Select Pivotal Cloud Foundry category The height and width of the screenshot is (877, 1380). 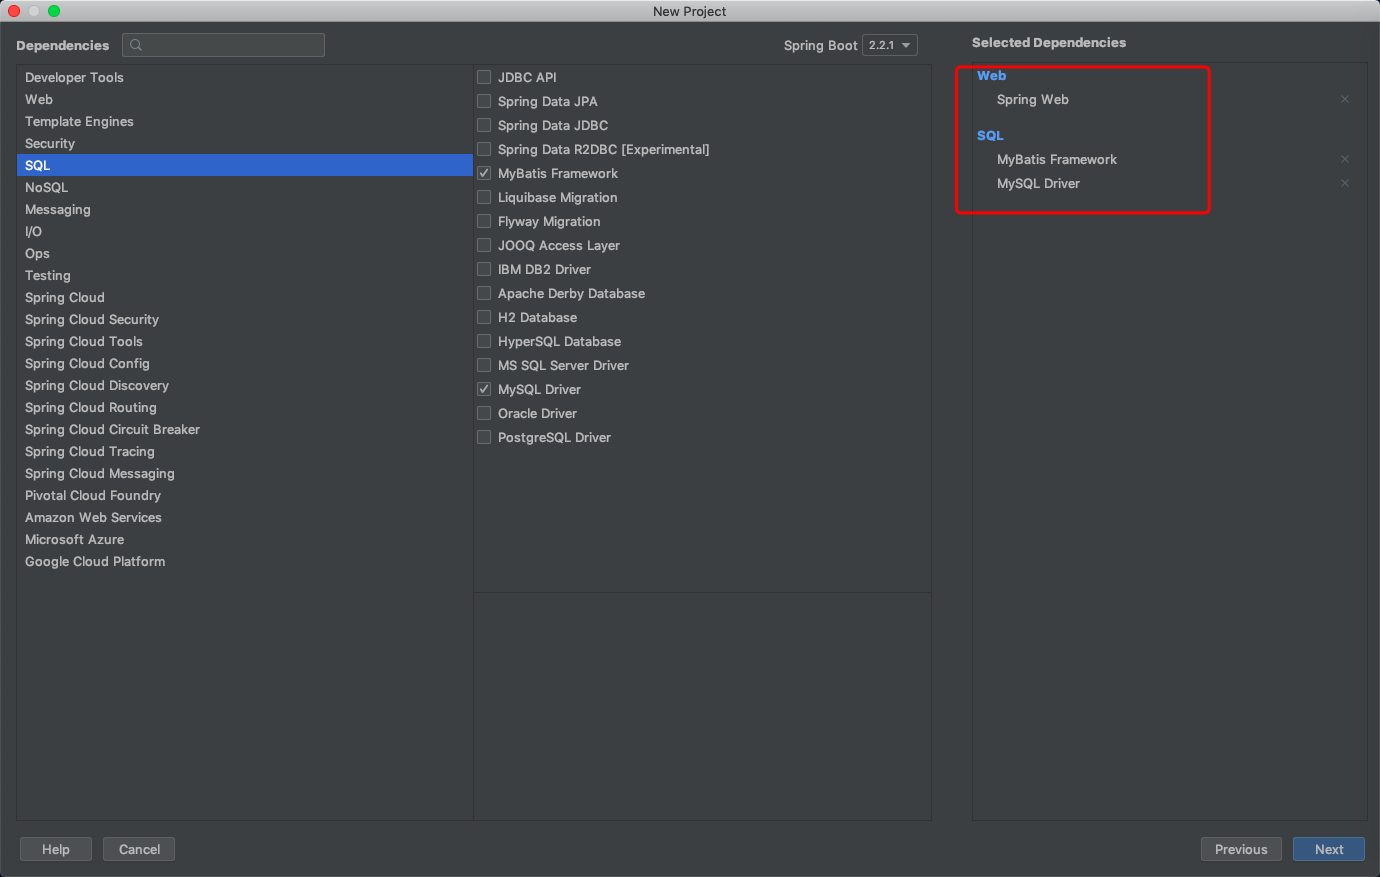245,495
